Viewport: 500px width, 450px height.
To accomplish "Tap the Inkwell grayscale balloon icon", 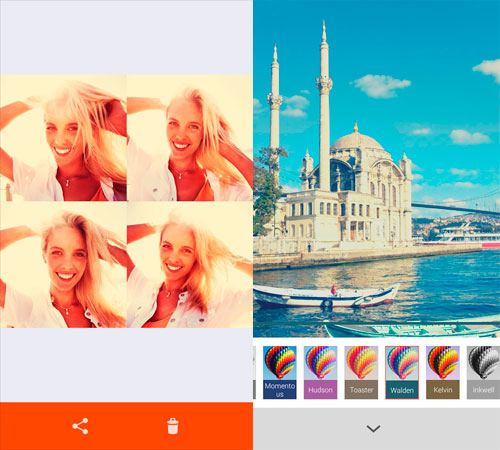I will point(483,363).
